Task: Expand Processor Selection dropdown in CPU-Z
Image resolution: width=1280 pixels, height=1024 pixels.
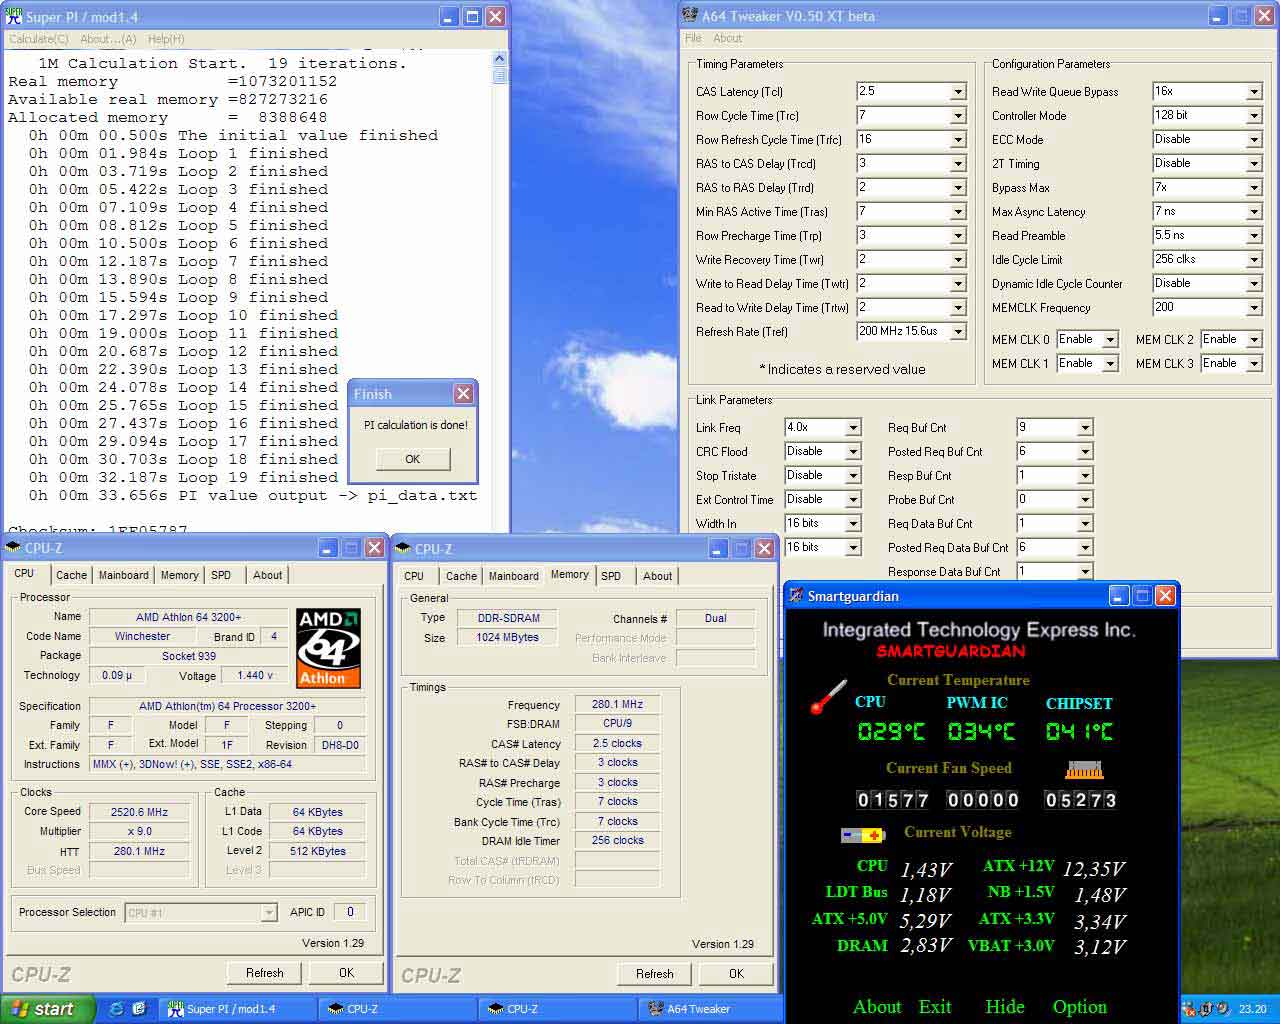Action: click(x=268, y=912)
